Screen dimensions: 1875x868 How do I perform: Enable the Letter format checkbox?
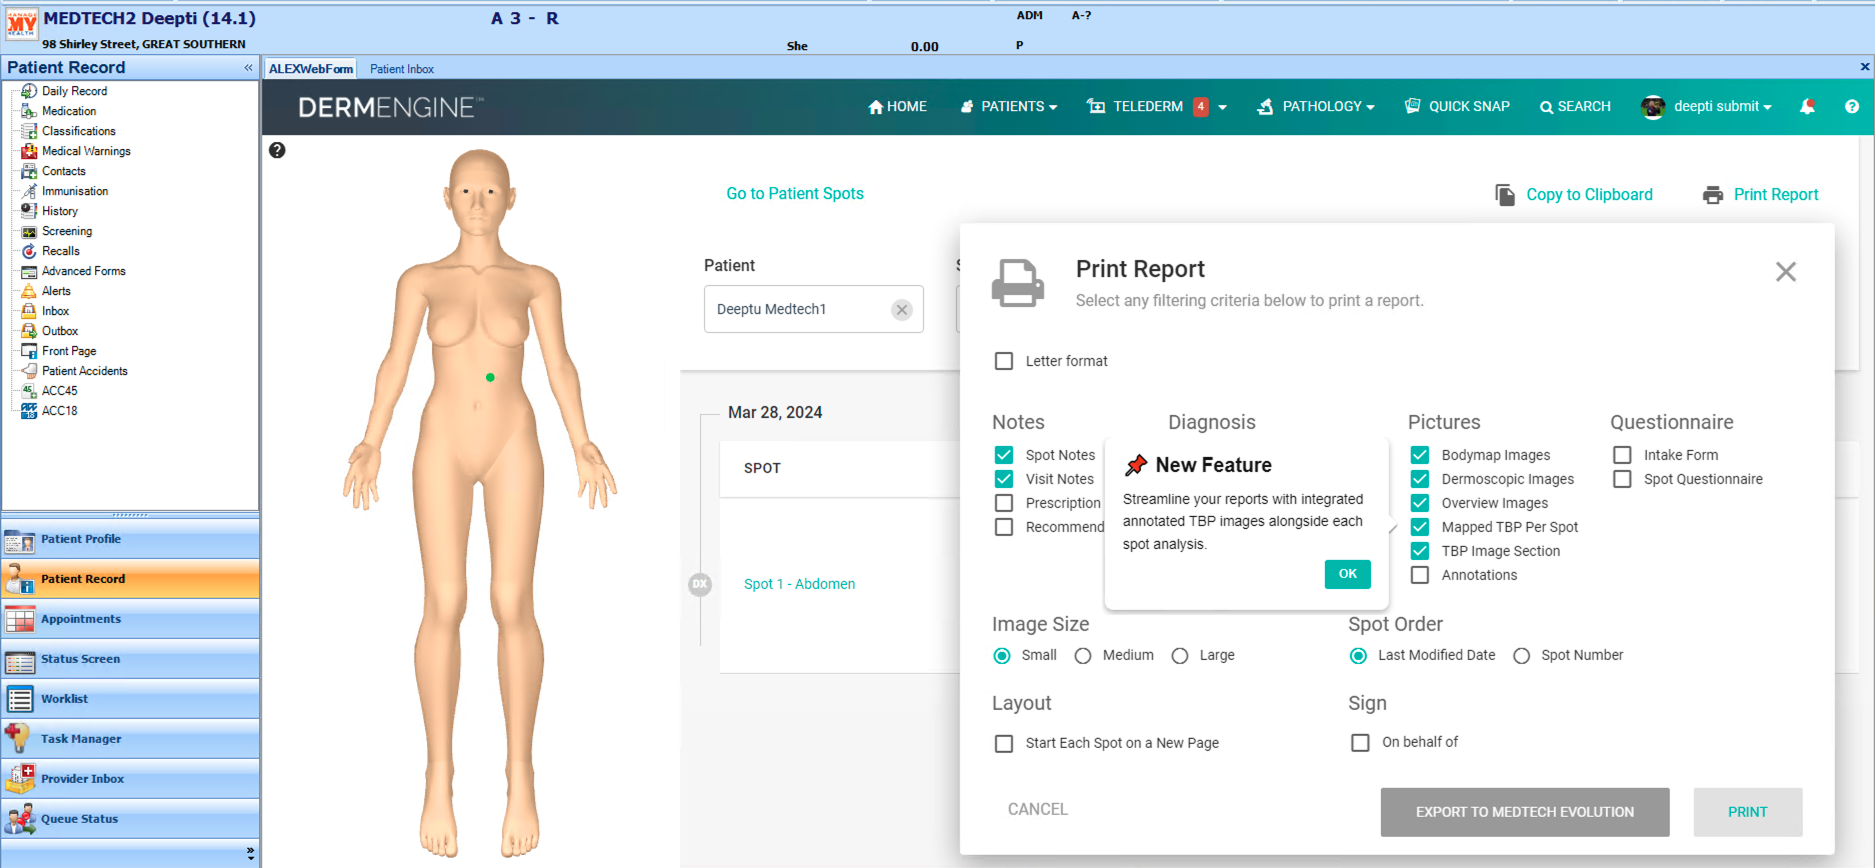pos(1004,361)
